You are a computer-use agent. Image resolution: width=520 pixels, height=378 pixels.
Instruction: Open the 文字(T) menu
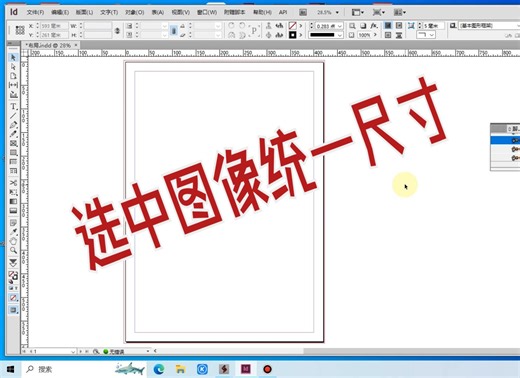(x=109, y=12)
